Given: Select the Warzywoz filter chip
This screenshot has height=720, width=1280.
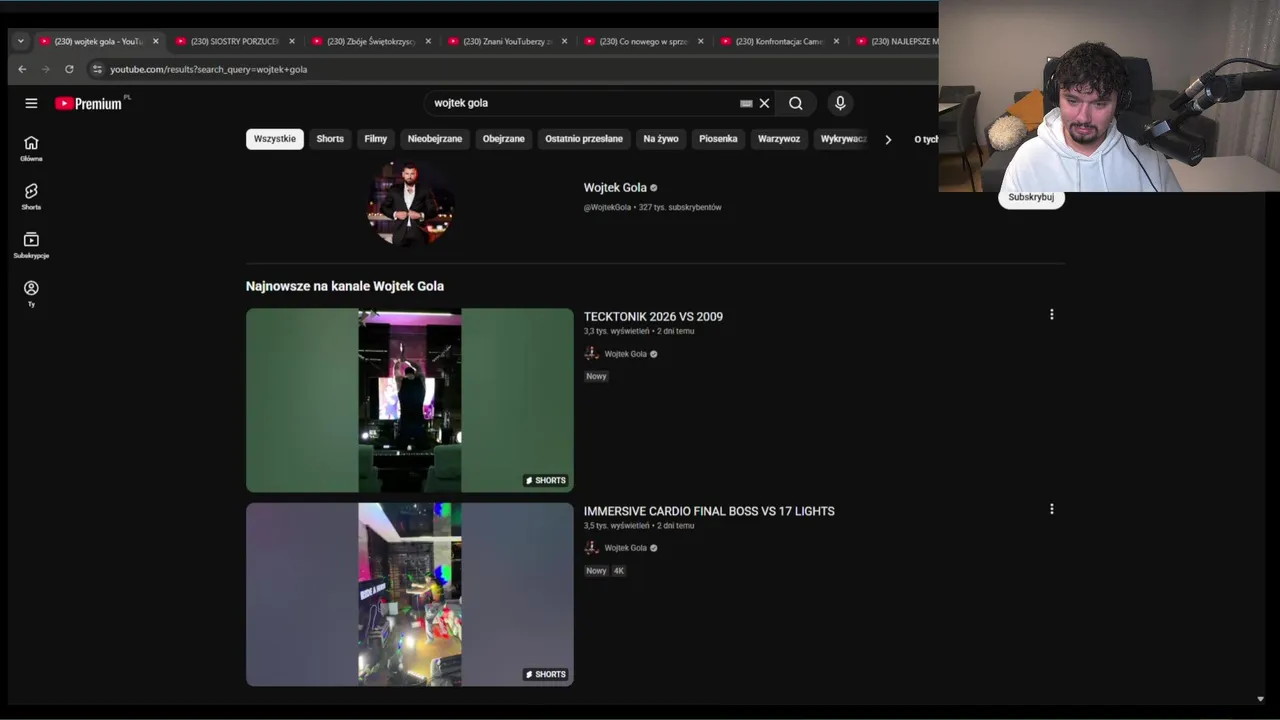Looking at the screenshot, I should [779, 139].
